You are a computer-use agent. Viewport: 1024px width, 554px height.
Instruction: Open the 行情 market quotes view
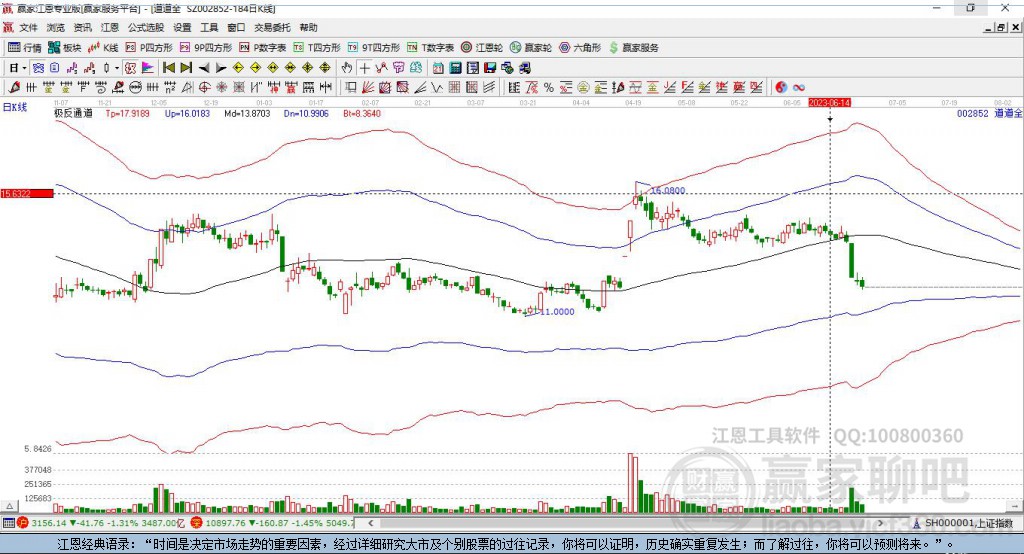[25, 48]
